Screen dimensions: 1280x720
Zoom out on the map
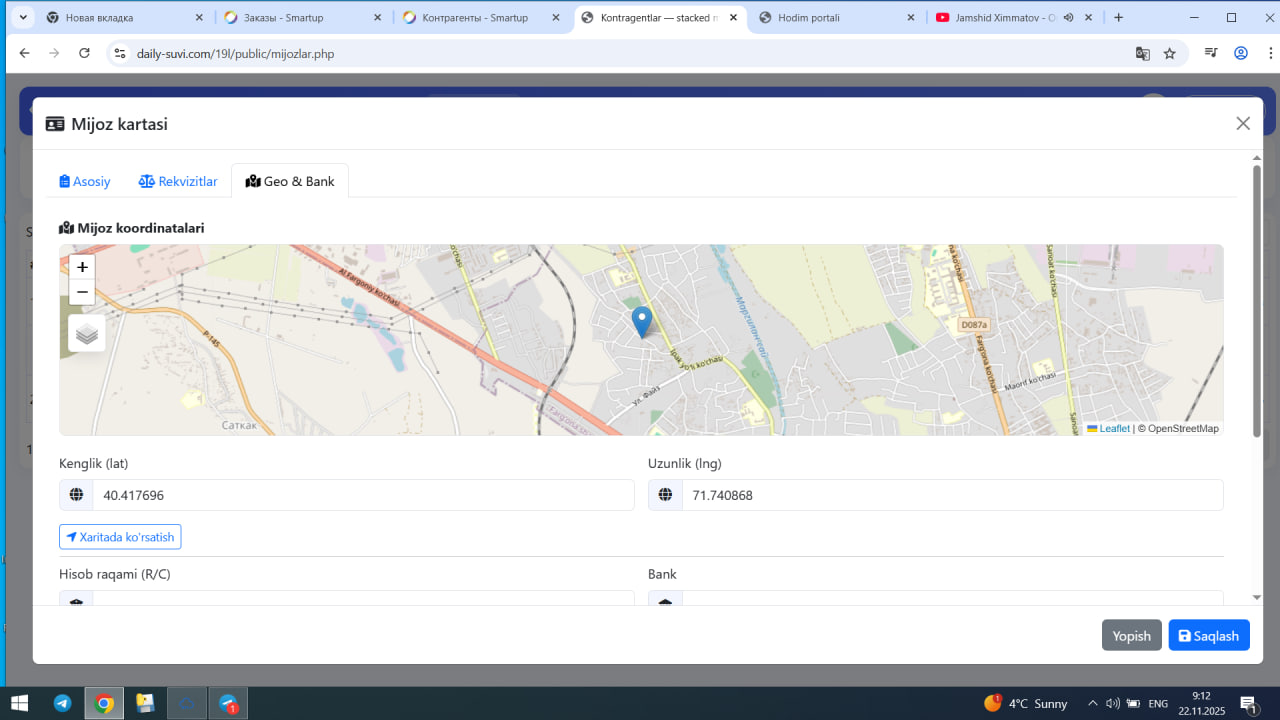coord(82,292)
